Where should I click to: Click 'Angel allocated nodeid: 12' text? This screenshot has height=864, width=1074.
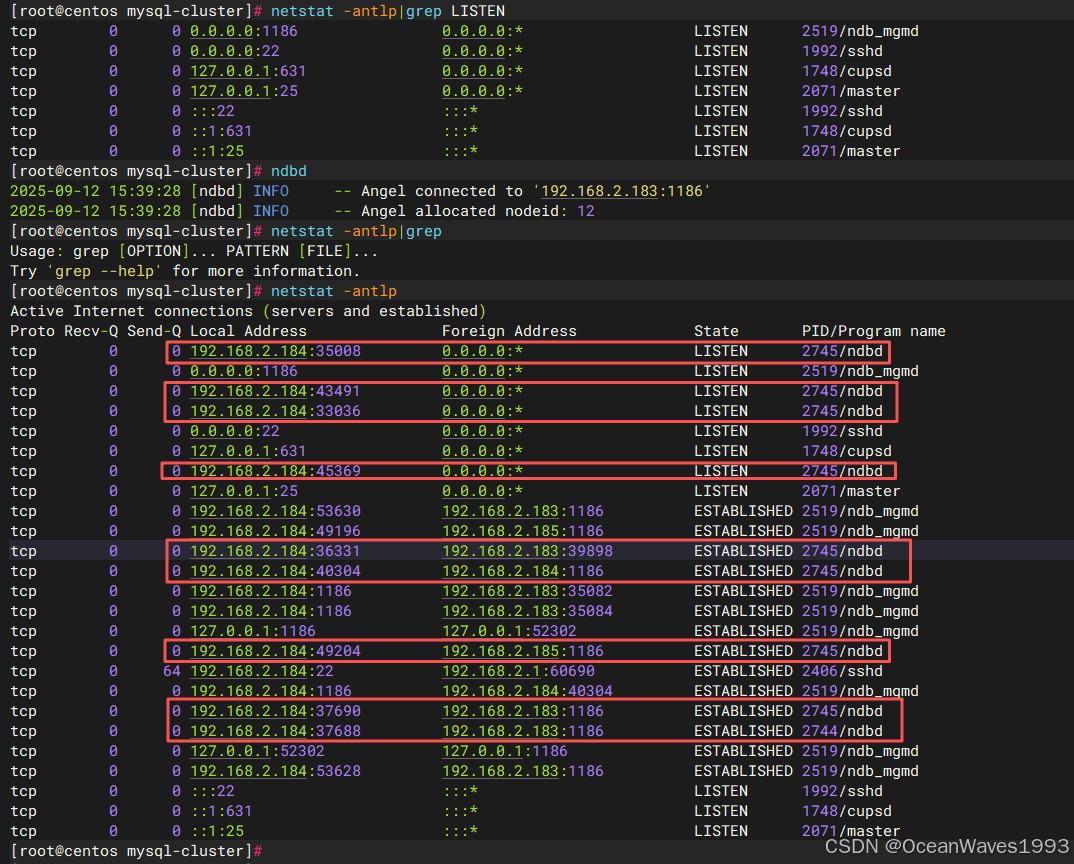pyautogui.click(x=477, y=211)
